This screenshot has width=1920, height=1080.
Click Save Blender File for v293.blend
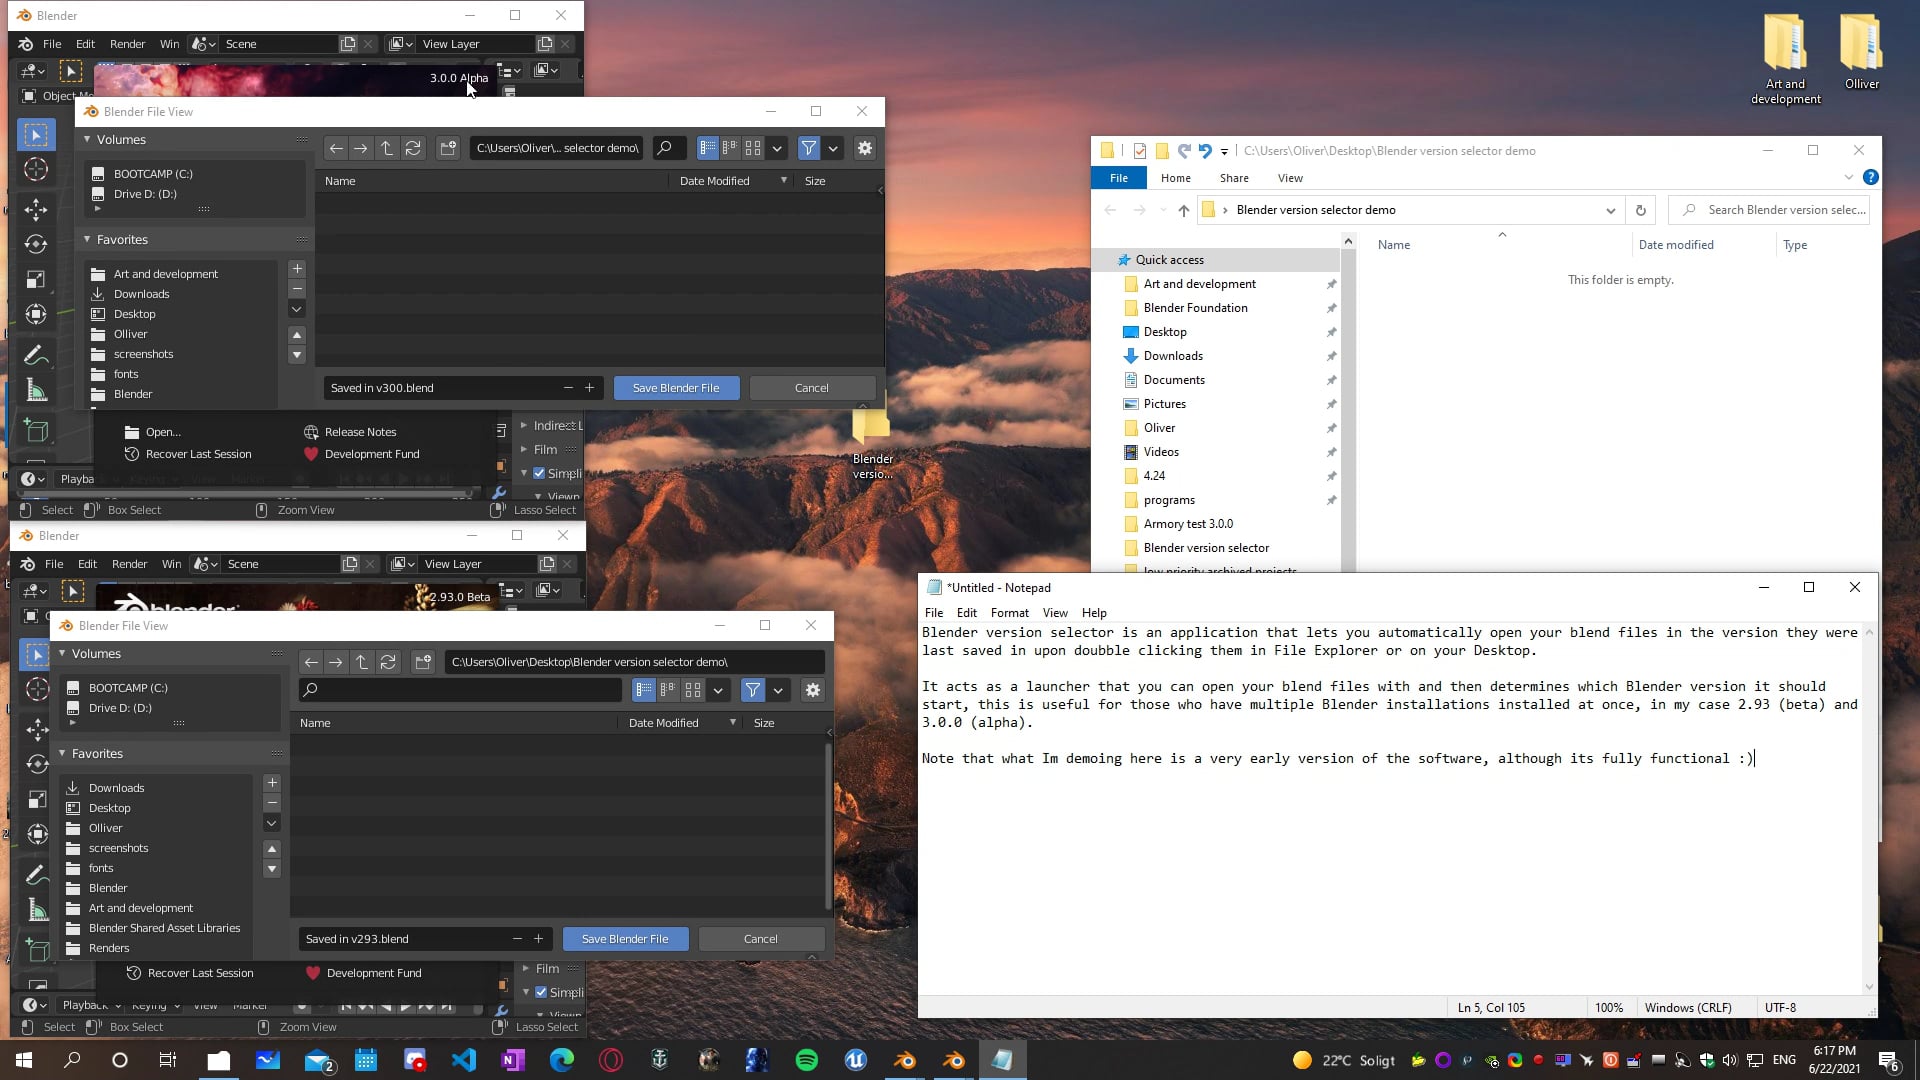pos(625,939)
